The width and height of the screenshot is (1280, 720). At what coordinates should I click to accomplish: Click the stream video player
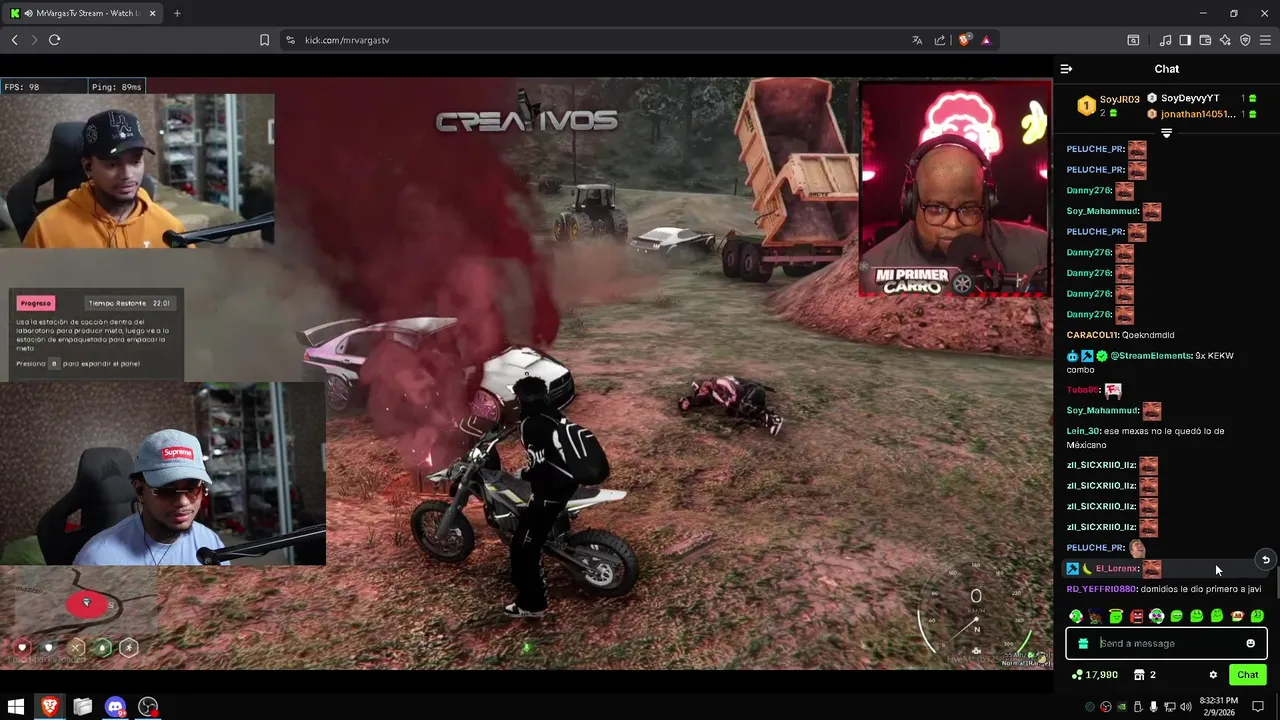(x=526, y=374)
